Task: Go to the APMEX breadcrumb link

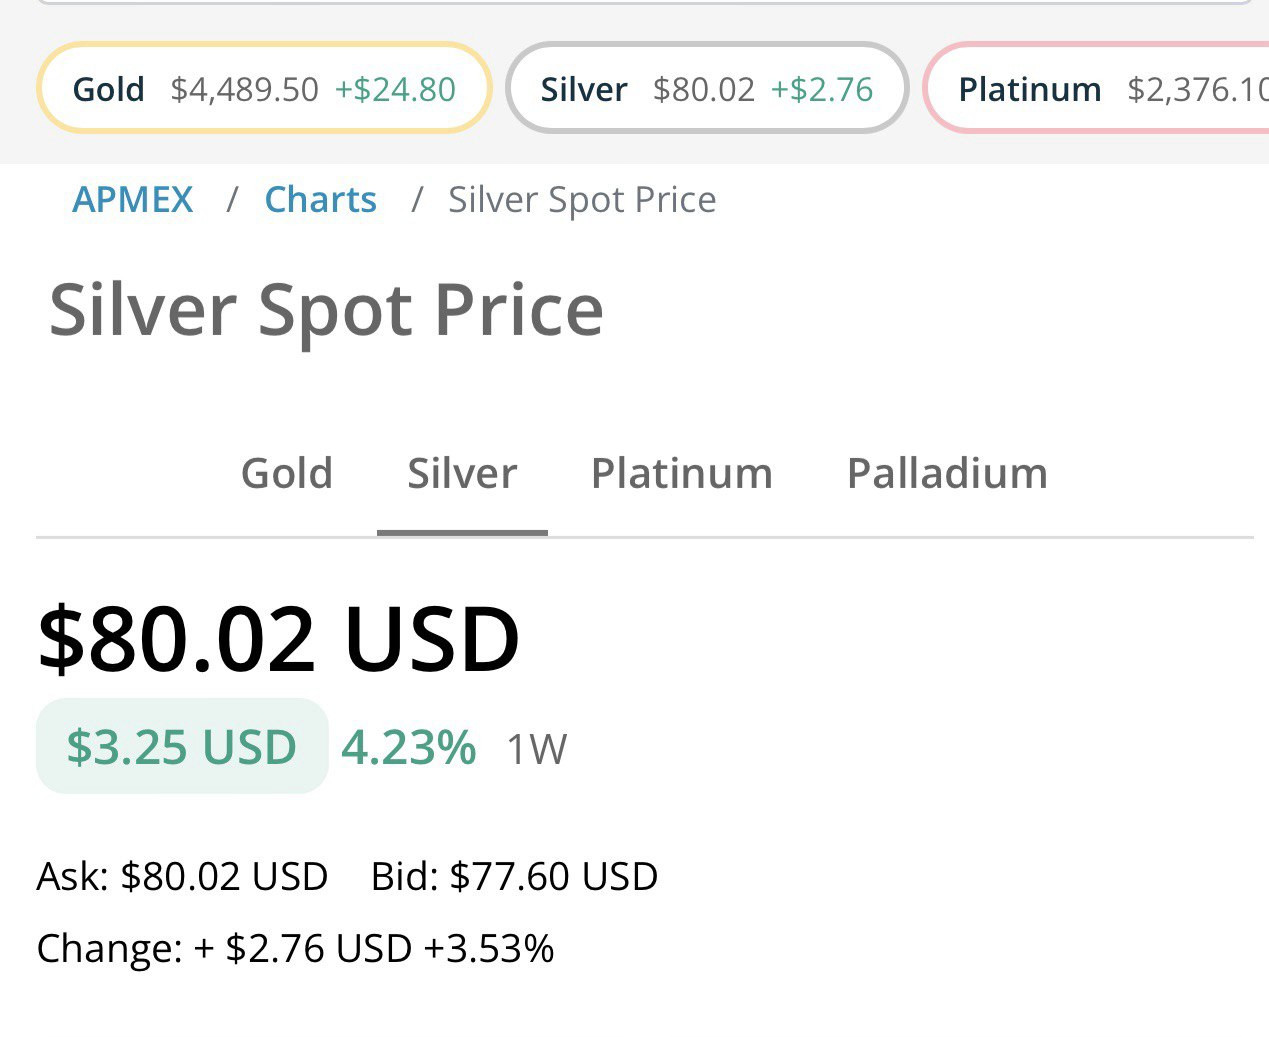Action: pyautogui.click(x=133, y=200)
